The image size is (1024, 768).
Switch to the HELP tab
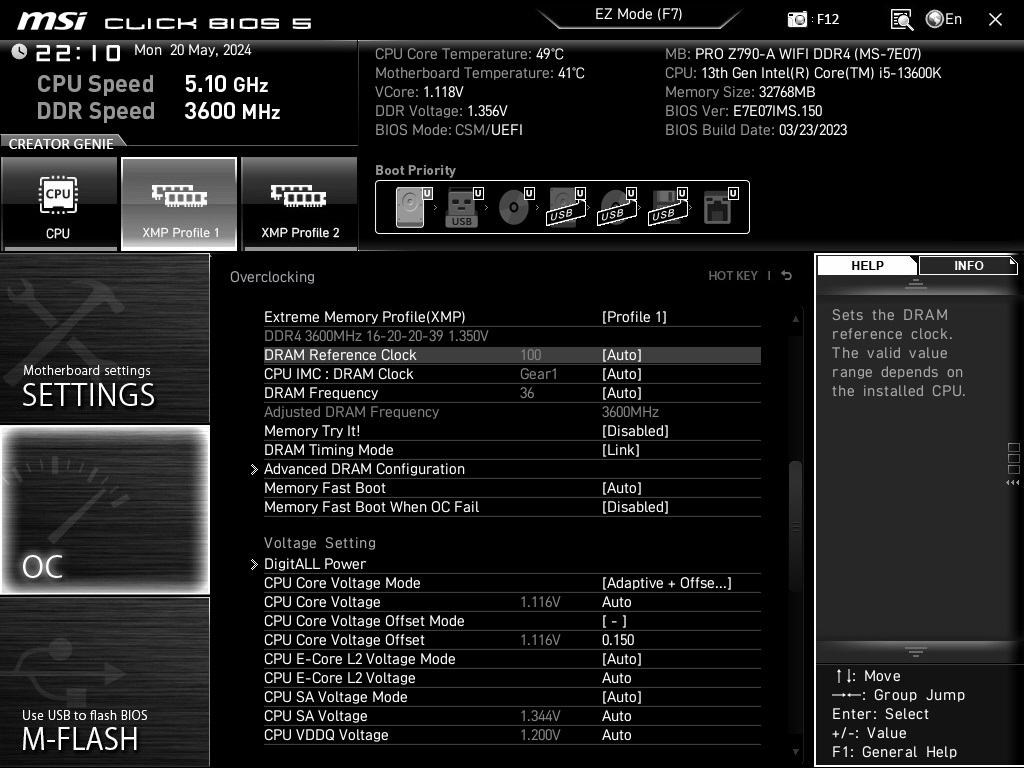867,265
